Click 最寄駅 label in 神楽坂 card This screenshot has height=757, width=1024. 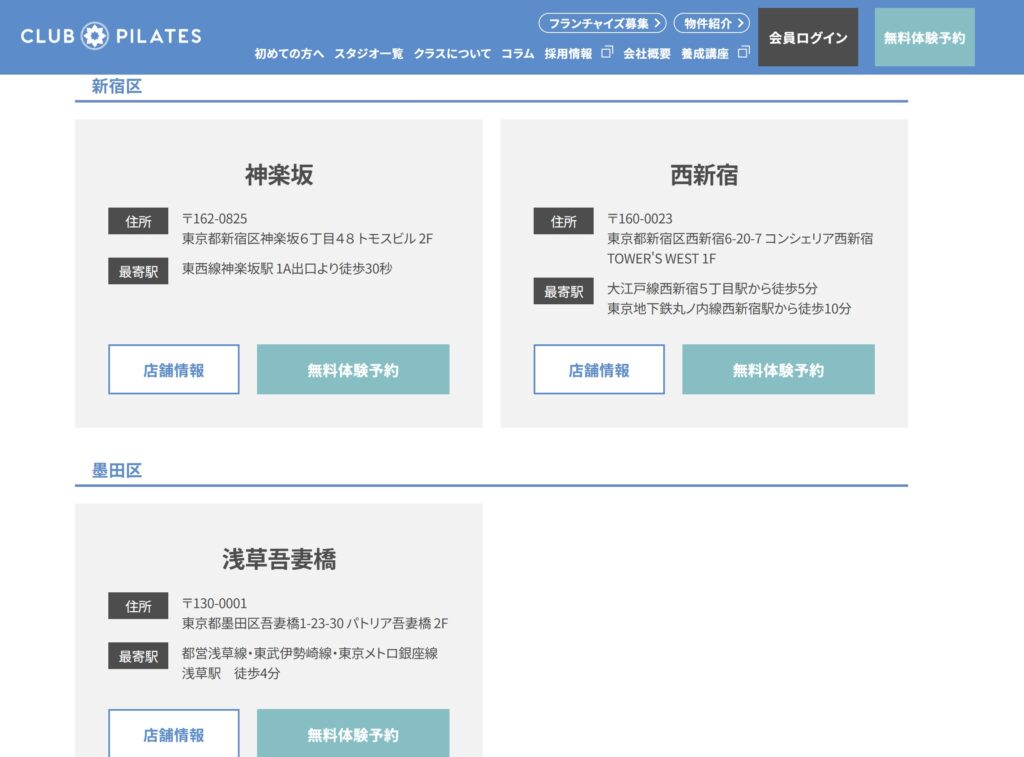[x=138, y=271]
